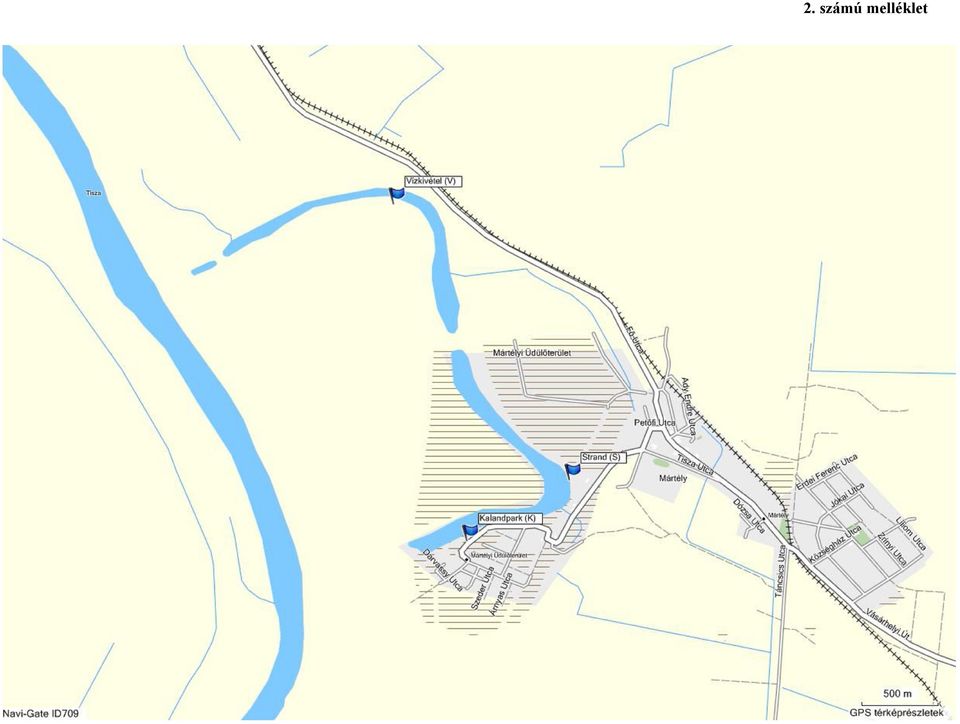Select the Kalandpark (K) label box

coord(509,518)
